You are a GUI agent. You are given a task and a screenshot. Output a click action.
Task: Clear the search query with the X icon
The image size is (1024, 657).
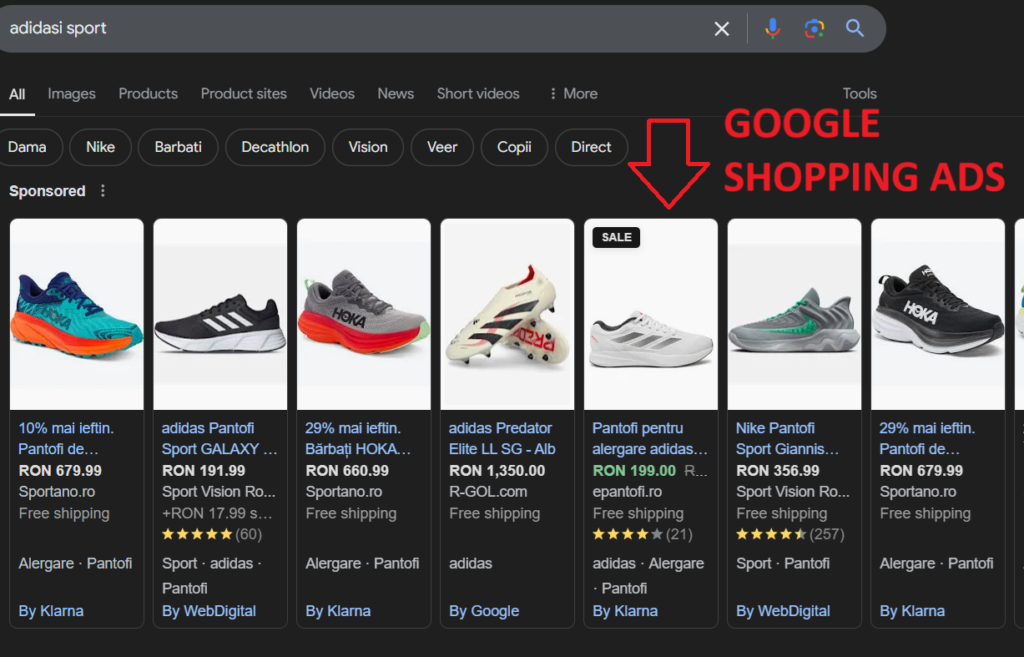click(722, 28)
